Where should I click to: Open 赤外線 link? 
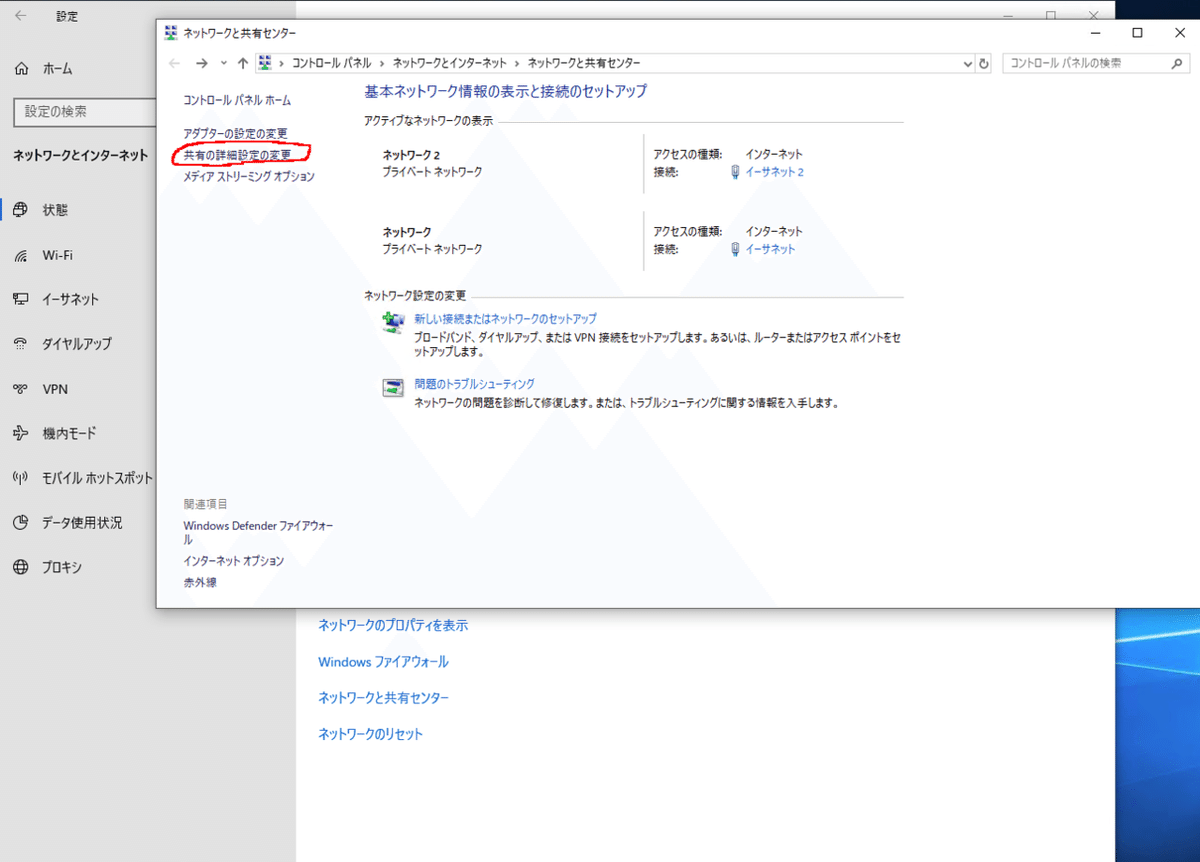[x=200, y=582]
